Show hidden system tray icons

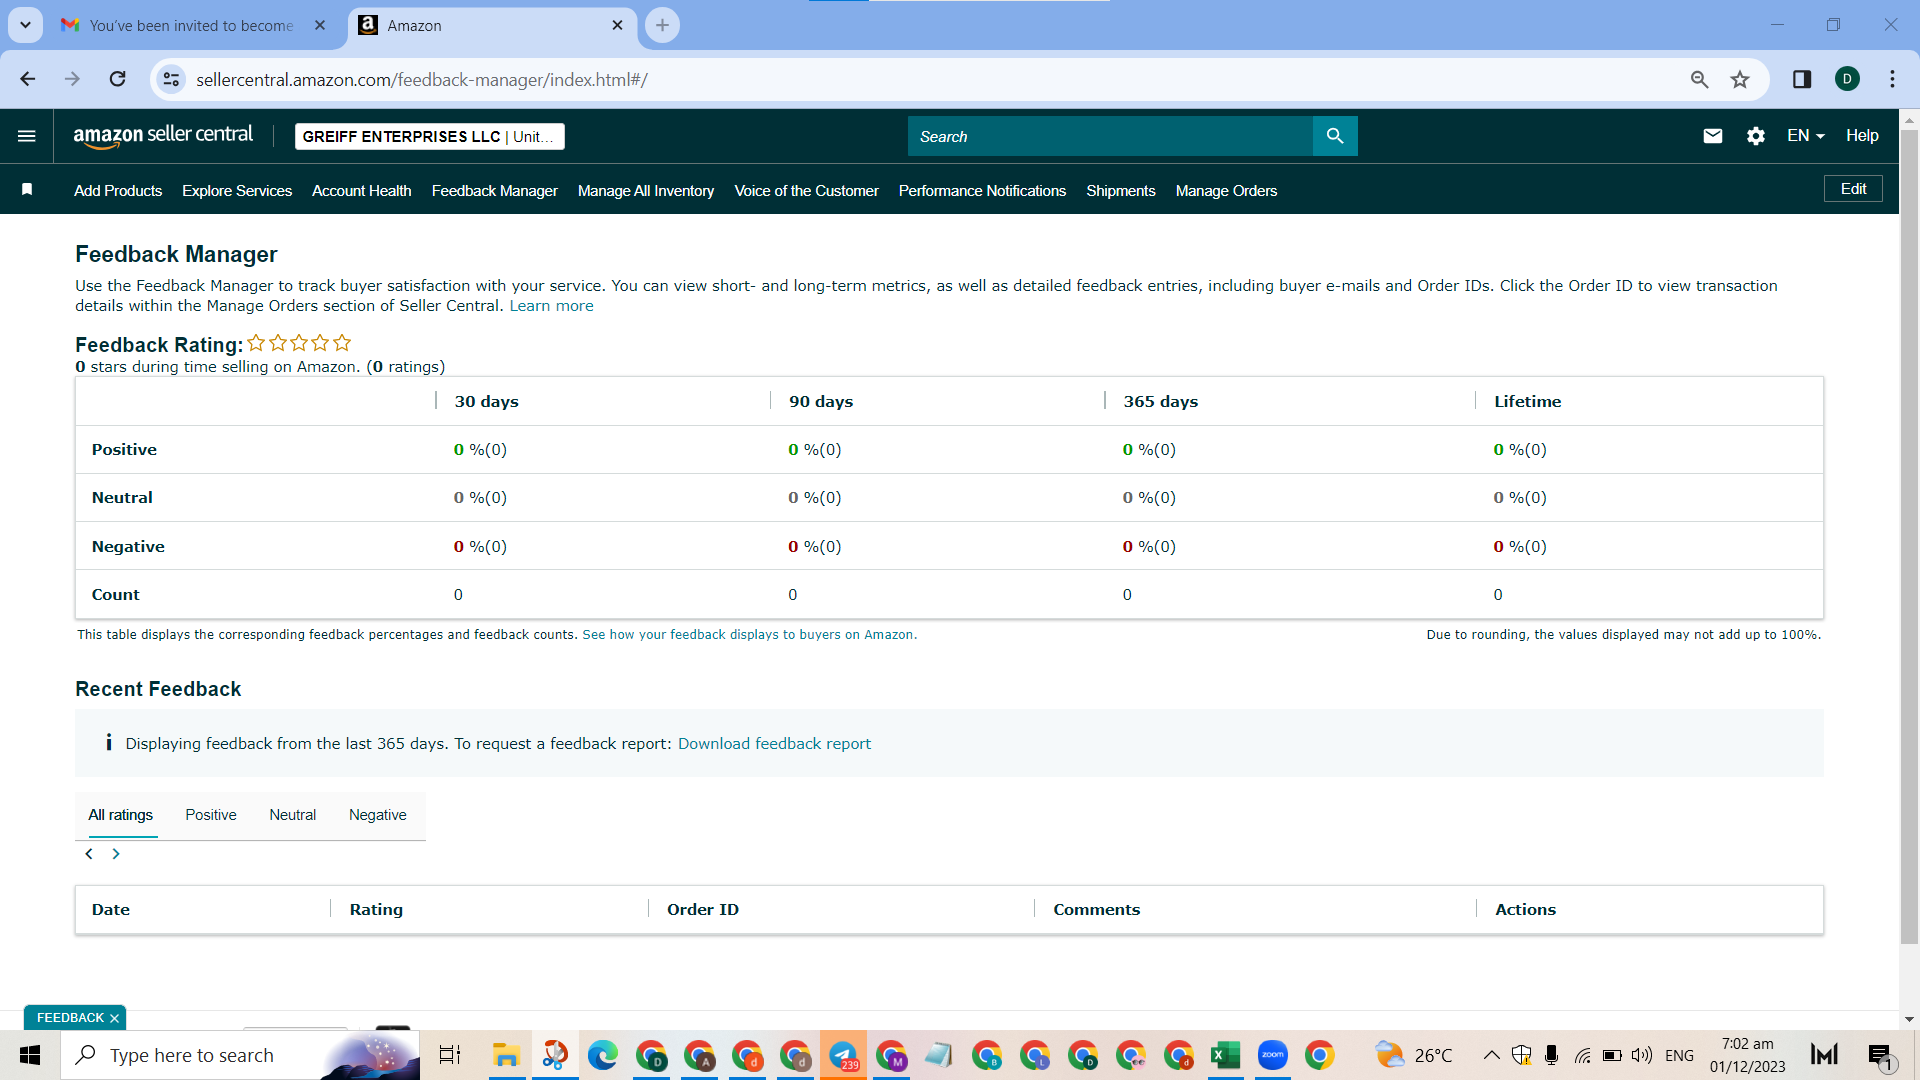[1491, 1055]
